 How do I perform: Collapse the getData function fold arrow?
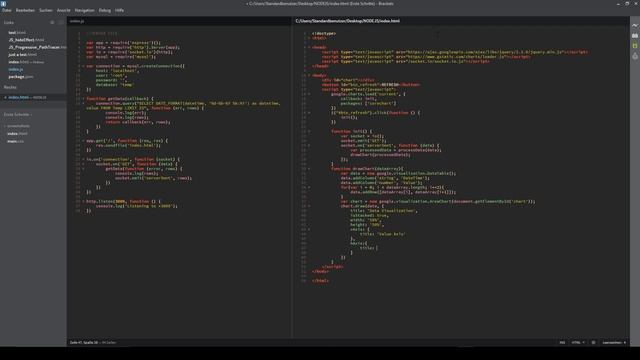point(83,99)
